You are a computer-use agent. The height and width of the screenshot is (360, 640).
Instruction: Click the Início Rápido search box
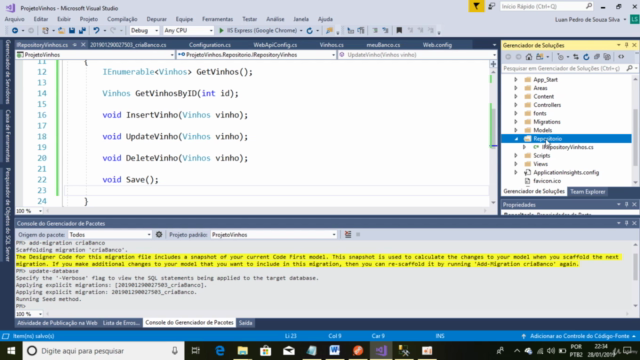546,7
